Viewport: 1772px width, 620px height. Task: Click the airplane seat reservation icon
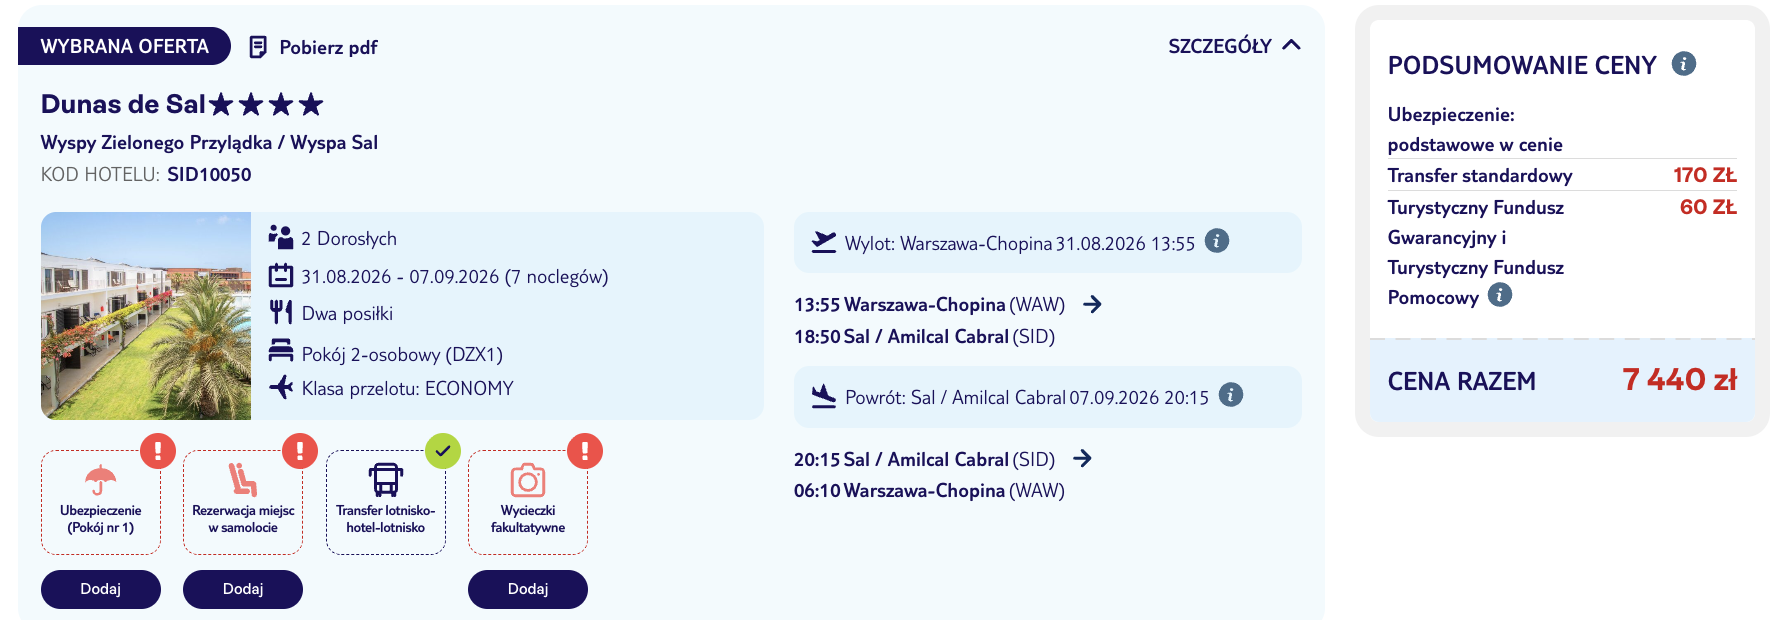click(x=242, y=480)
